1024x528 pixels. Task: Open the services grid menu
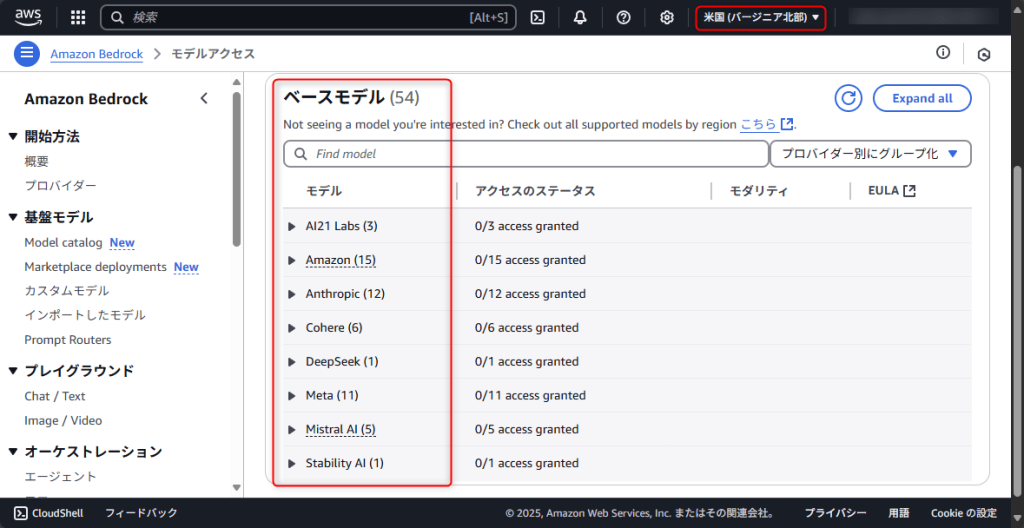tap(78, 18)
